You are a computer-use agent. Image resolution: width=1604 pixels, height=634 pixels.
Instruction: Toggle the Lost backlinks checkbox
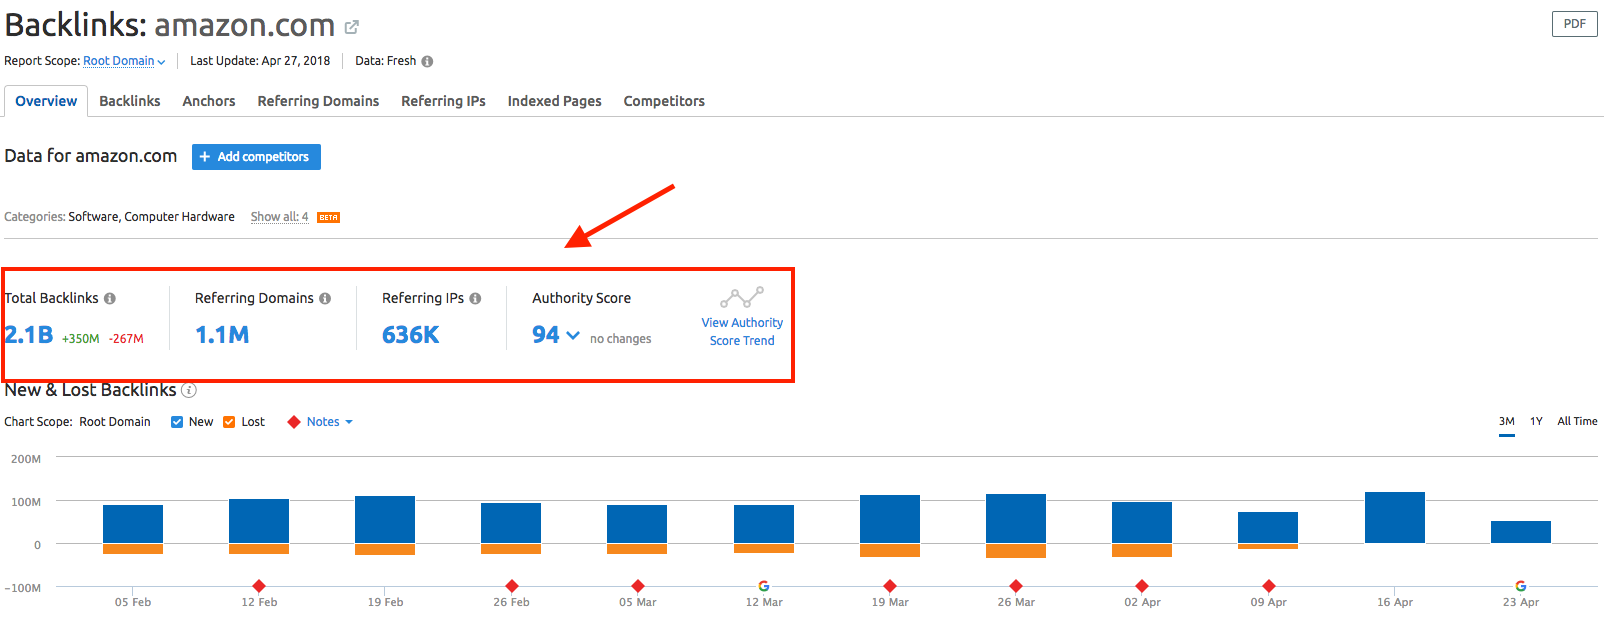tap(229, 422)
